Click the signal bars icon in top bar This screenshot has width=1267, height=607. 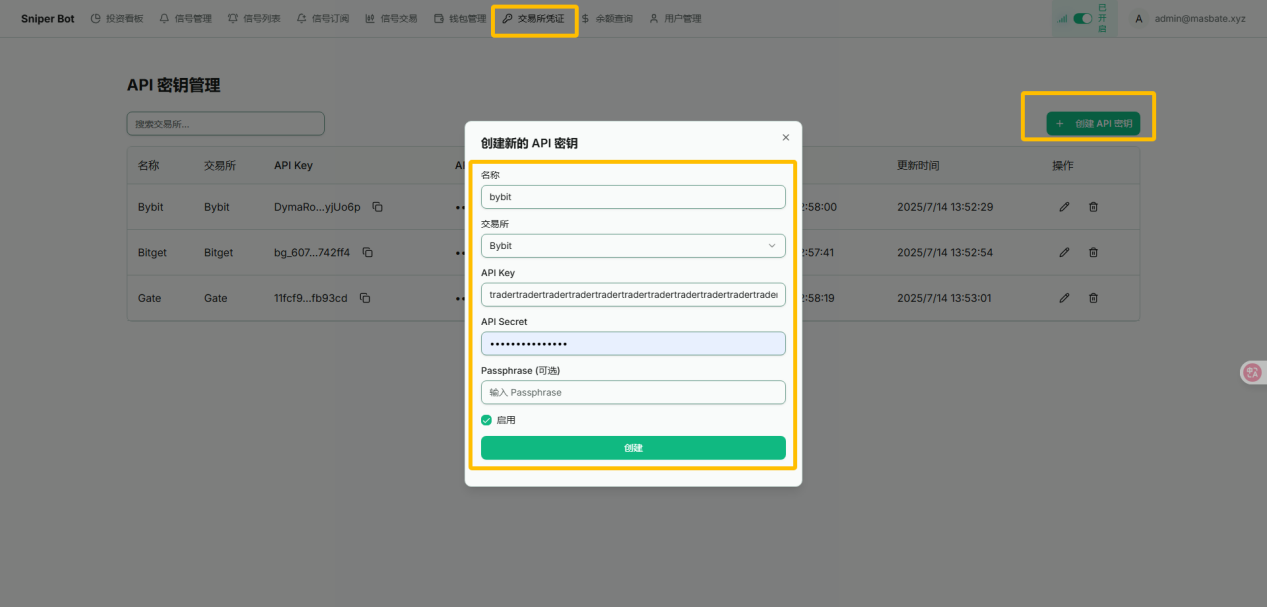tap(1062, 18)
